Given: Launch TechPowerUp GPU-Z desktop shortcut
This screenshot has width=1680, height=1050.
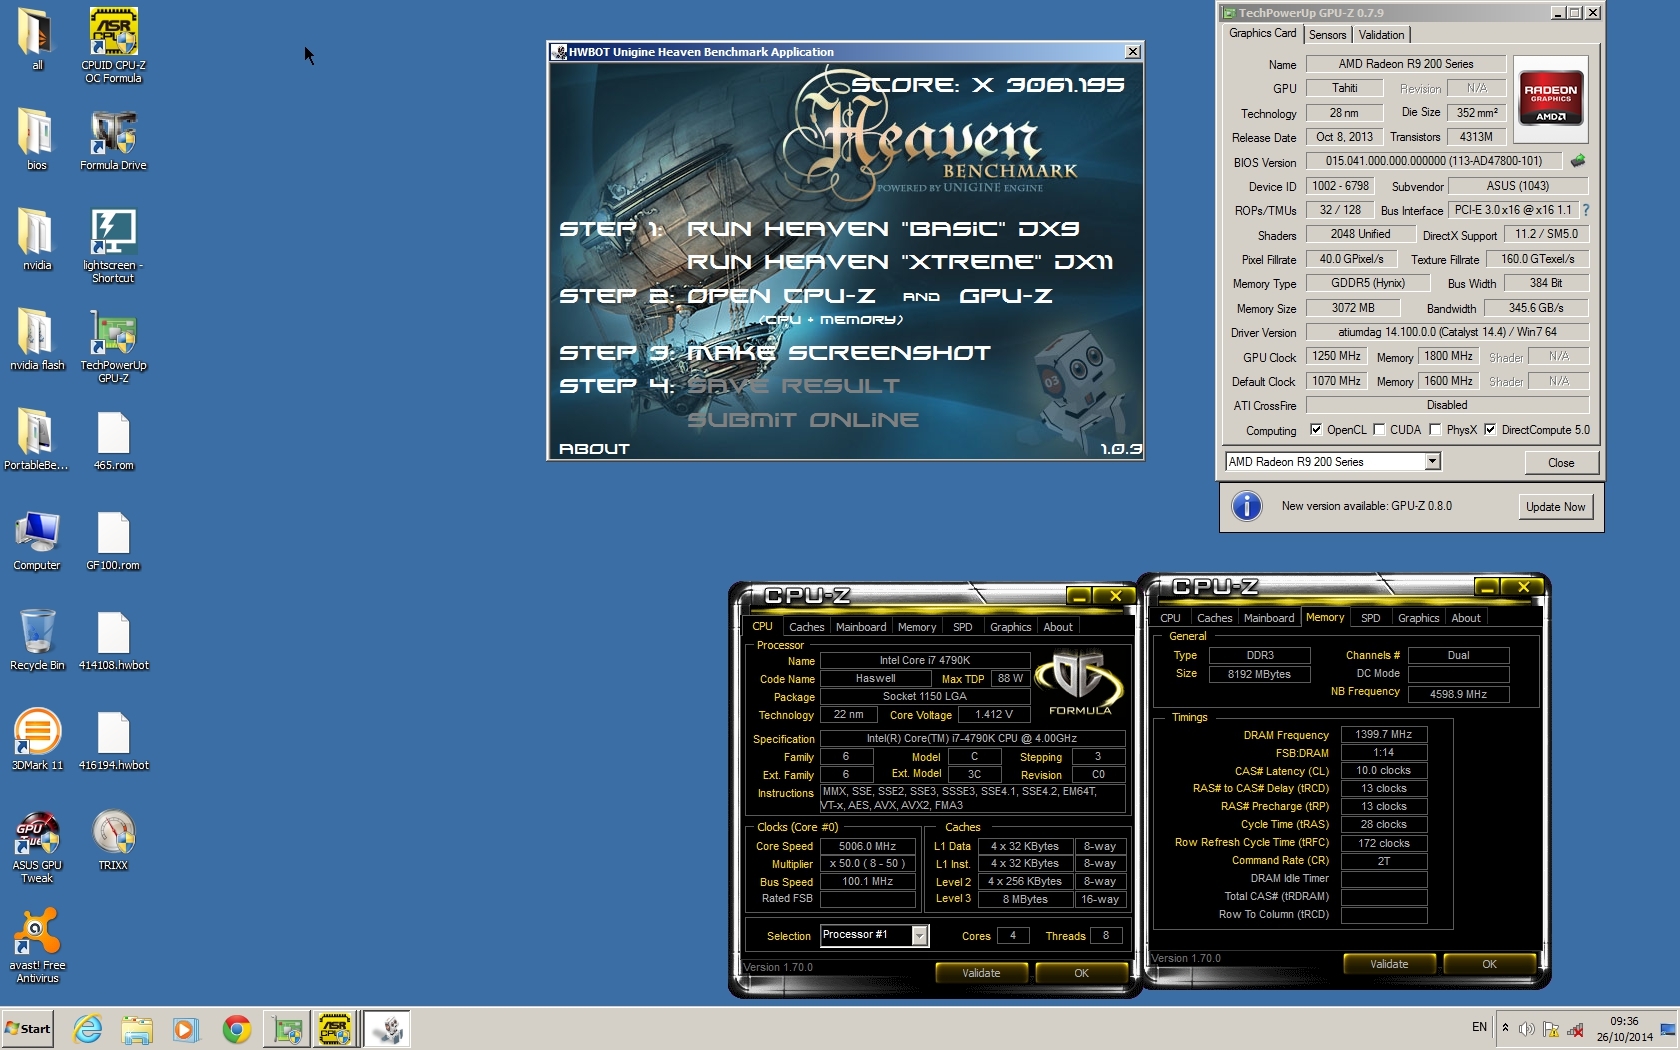Looking at the screenshot, I should click(x=113, y=344).
